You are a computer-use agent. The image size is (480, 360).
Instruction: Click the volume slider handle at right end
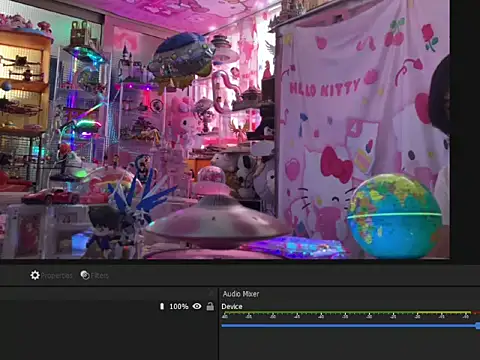tap(478, 325)
